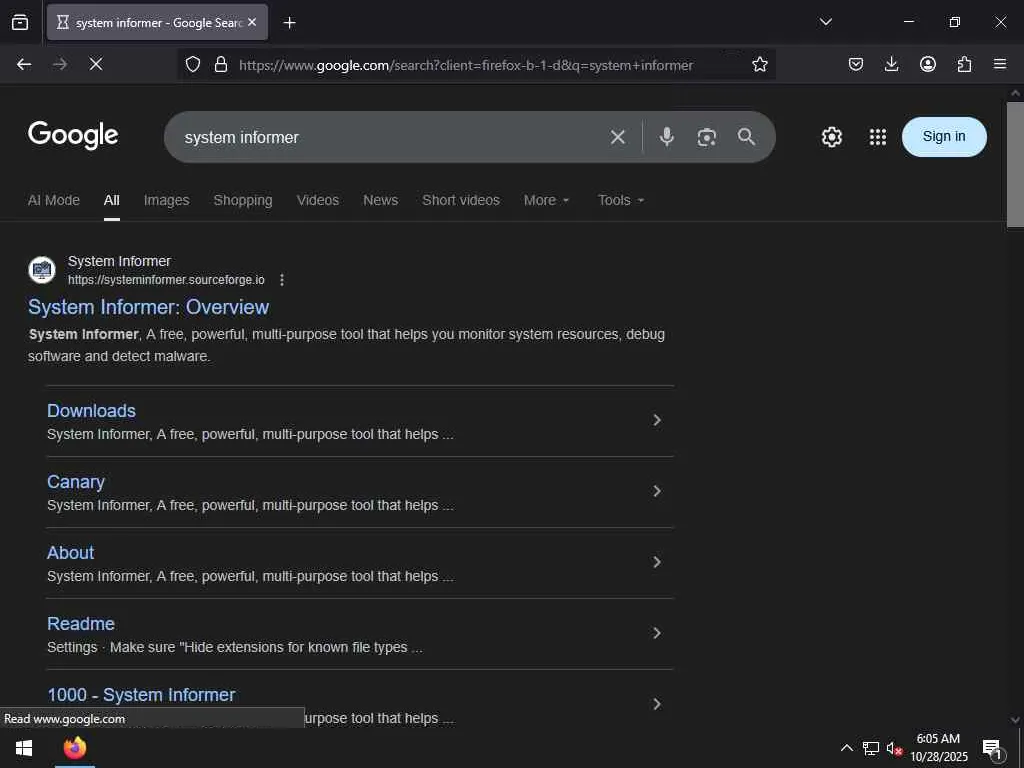Click the page vertical scrollbar thumb
1024x768 pixels.
[1015, 165]
